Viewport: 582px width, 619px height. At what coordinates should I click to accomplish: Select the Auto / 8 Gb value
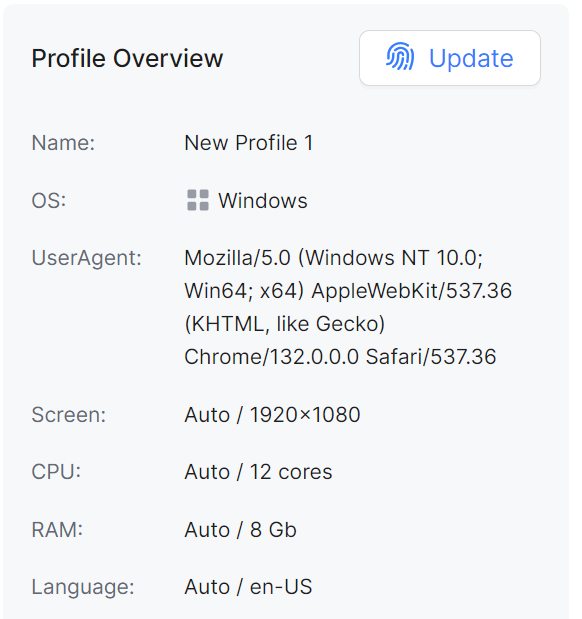point(240,530)
